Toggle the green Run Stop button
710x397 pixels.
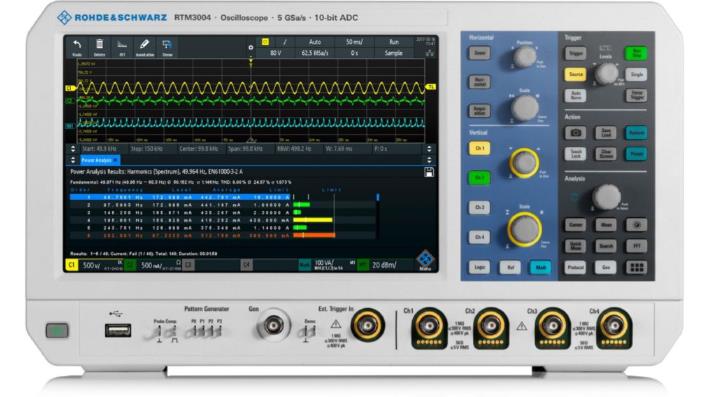pyautogui.click(x=636, y=53)
